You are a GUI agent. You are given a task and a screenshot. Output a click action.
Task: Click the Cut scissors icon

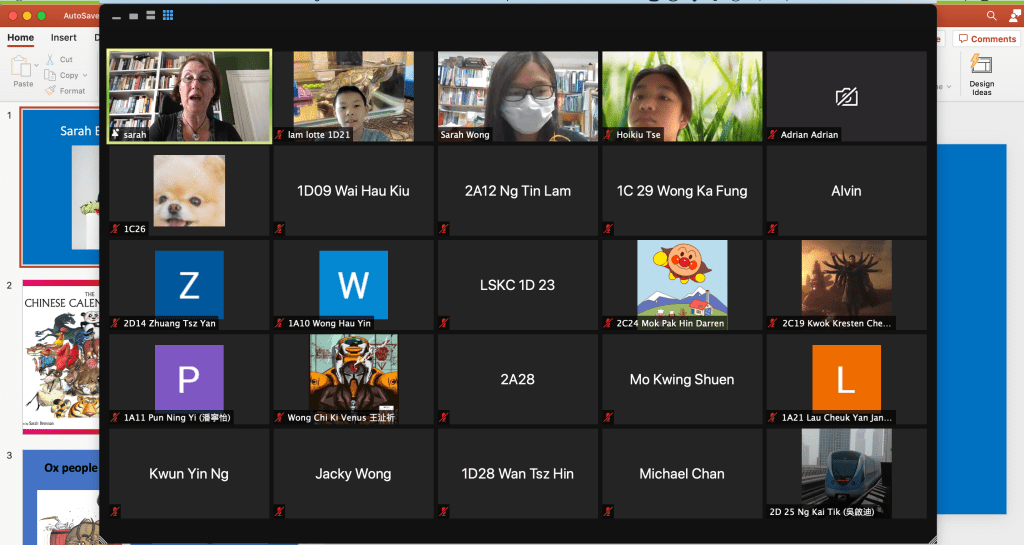tap(51, 60)
